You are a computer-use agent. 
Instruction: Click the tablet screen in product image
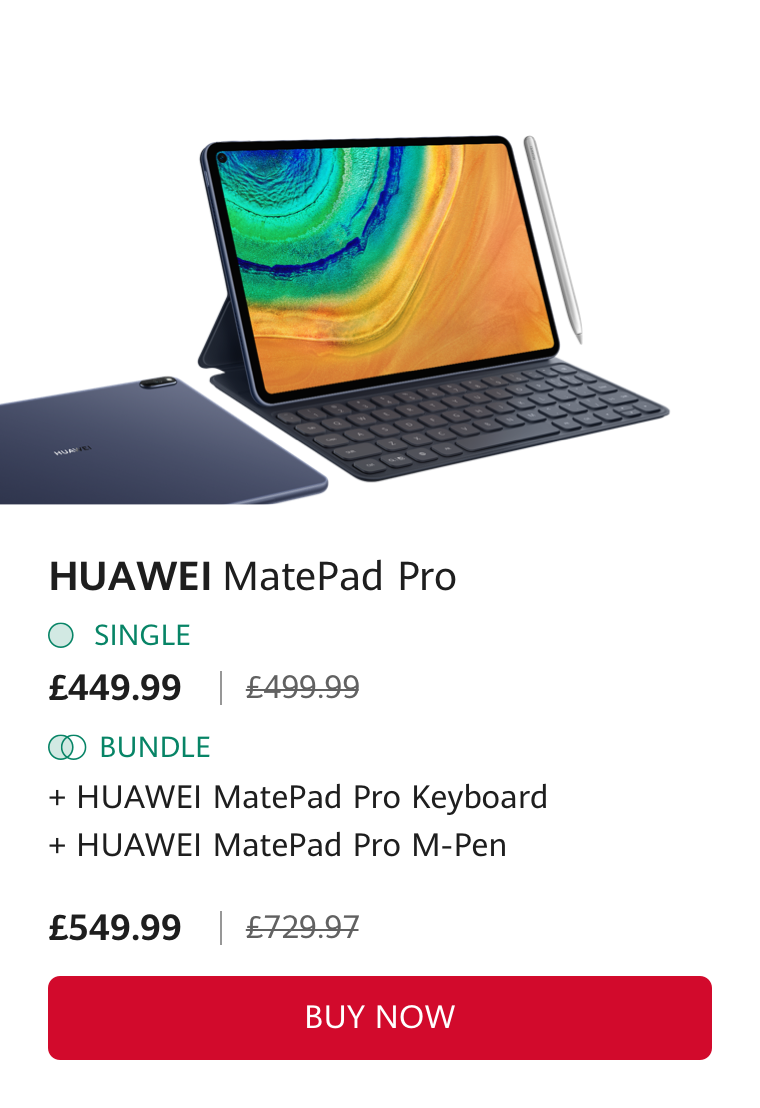(385, 265)
